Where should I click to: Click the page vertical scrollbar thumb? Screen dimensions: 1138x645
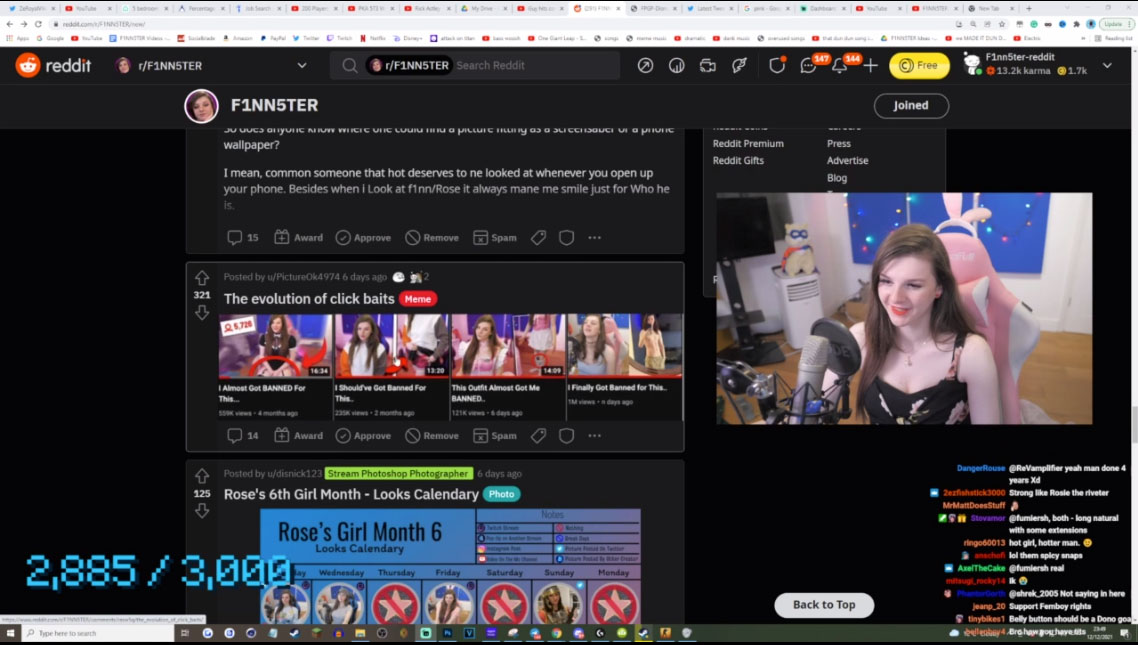click(1133, 424)
